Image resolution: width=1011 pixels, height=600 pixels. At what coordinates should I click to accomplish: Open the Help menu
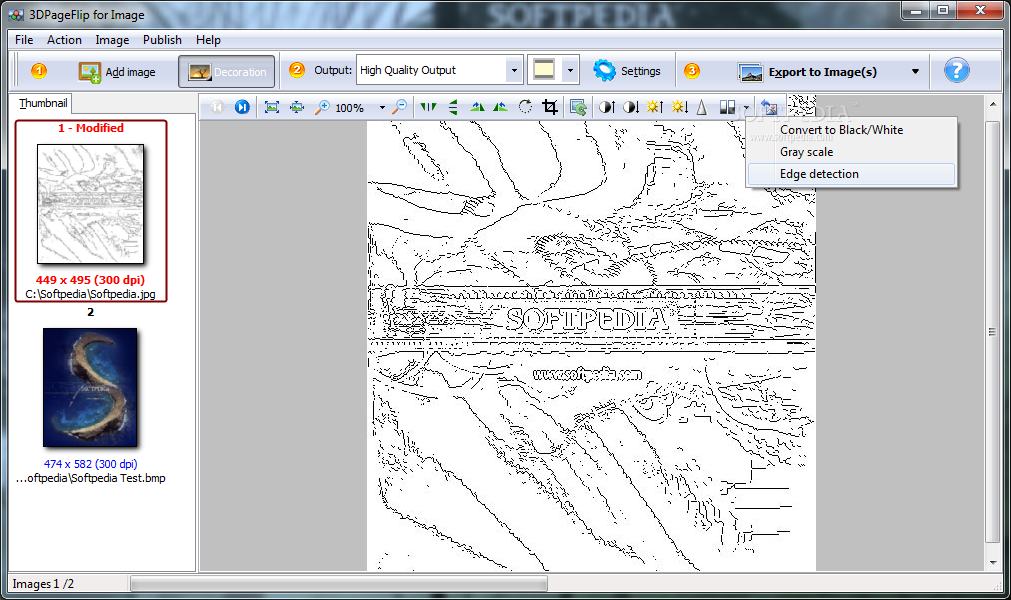click(x=208, y=40)
